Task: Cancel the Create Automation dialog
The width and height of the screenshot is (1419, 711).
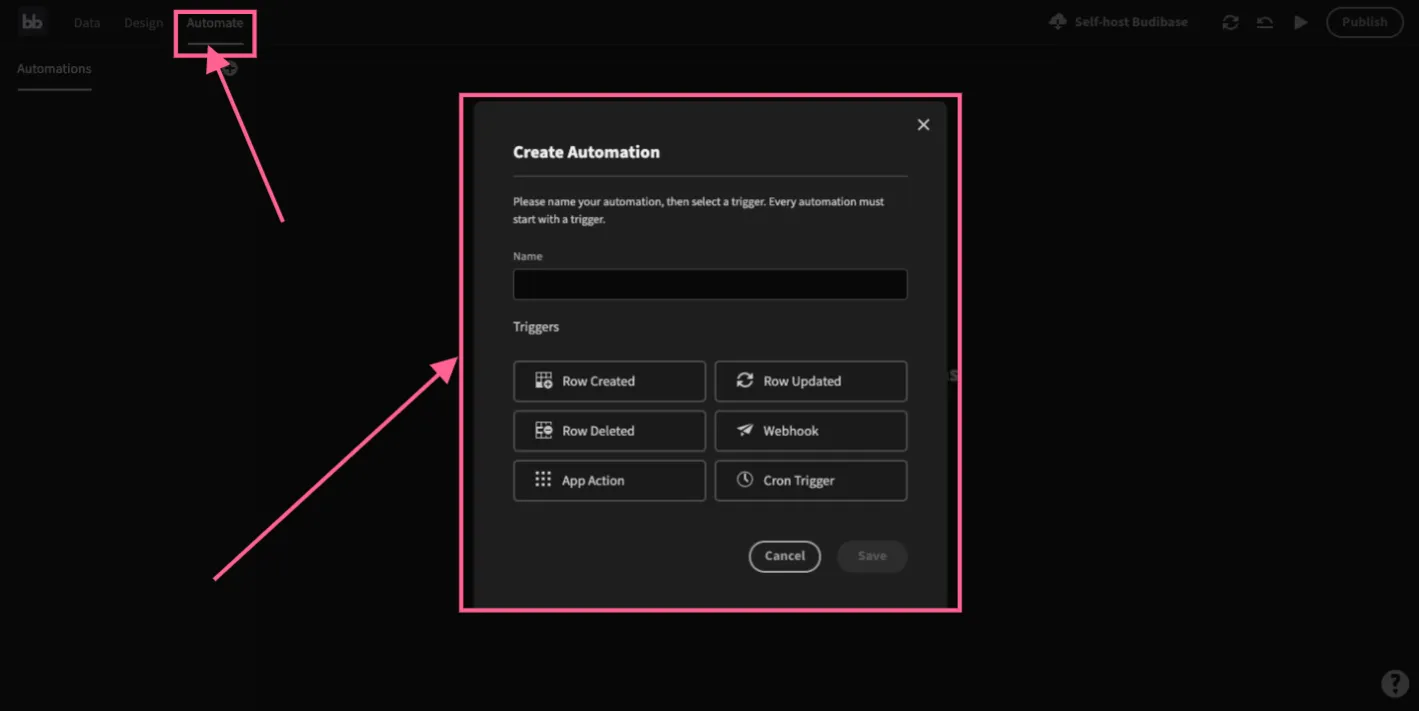Action: click(x=785, y=556)
